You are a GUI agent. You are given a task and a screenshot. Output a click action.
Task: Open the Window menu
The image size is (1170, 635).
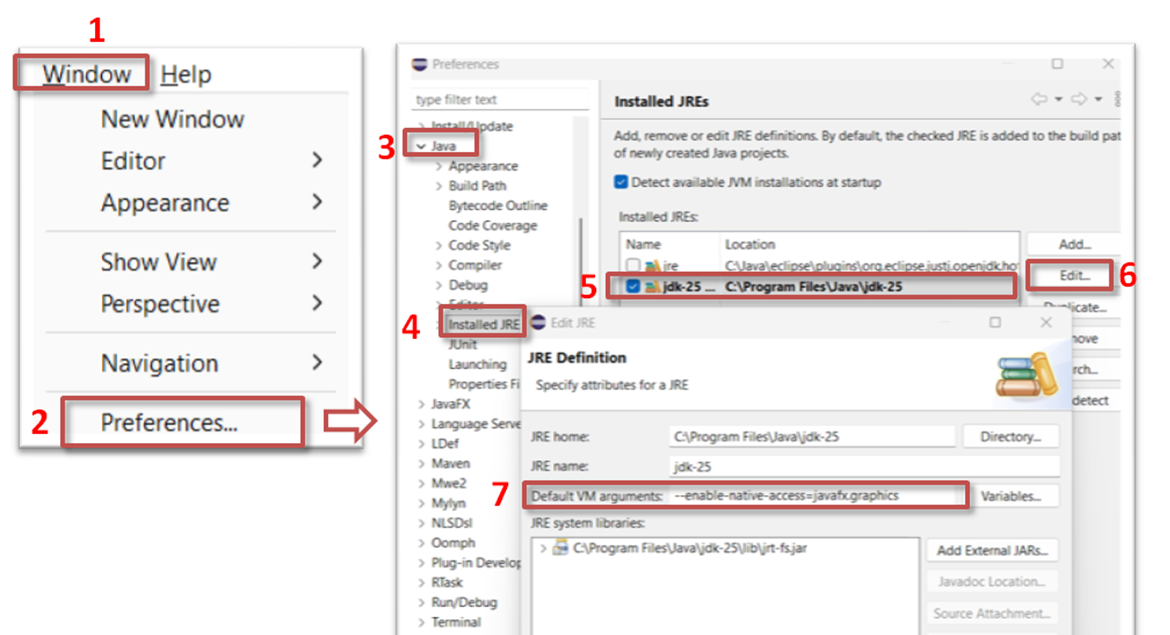pyautogui.click(x=78, y=73)
